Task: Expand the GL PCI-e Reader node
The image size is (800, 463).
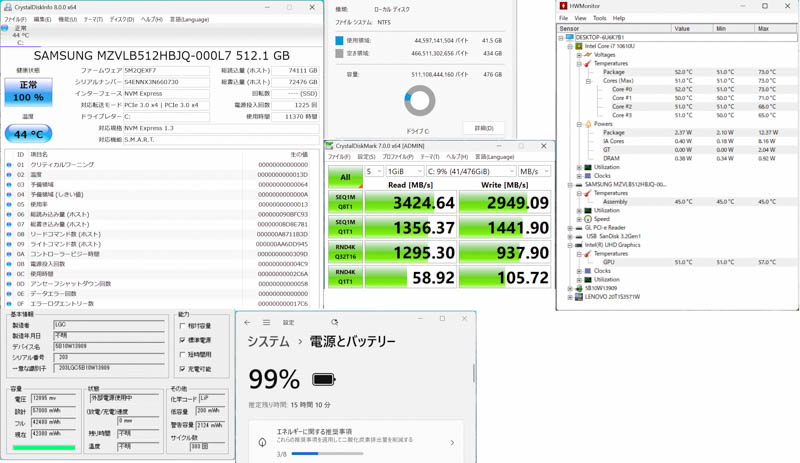Action: pyautogui.click(x=570, y=228)
